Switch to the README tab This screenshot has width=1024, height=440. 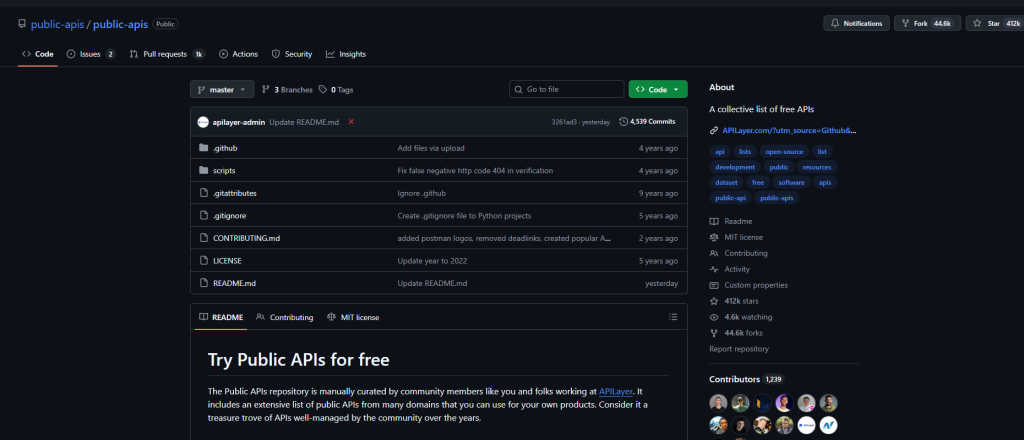point(221,317)
